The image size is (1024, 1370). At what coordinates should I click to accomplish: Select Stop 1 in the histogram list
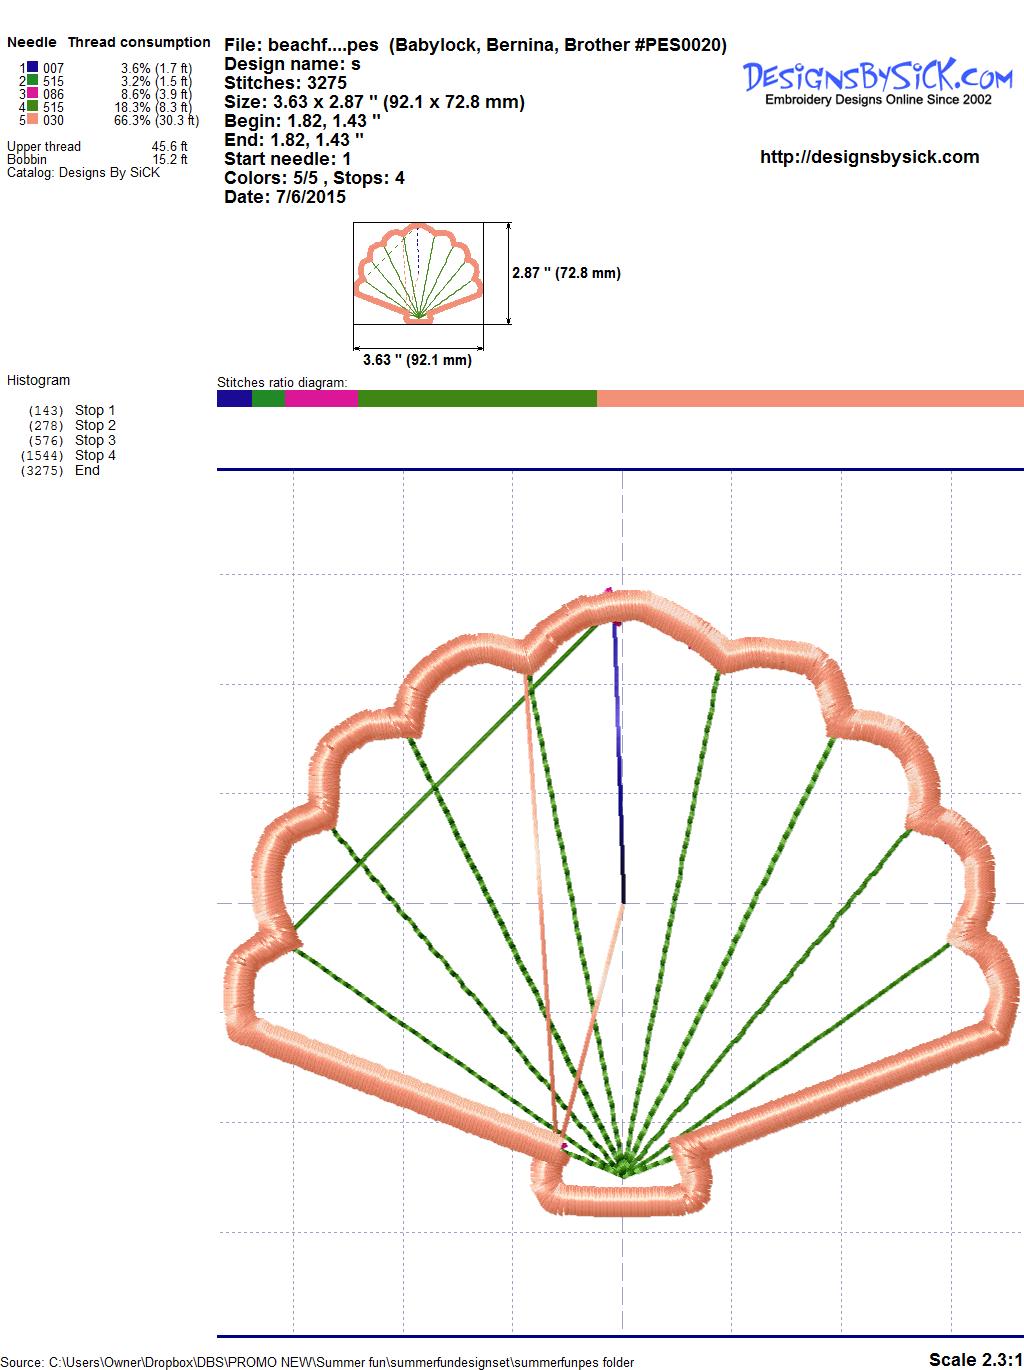(95, 410)
